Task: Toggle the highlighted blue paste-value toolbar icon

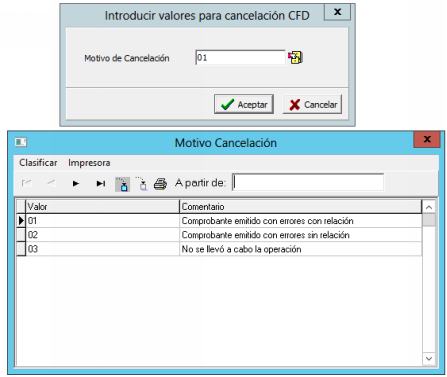Action: tap(122, 184)
